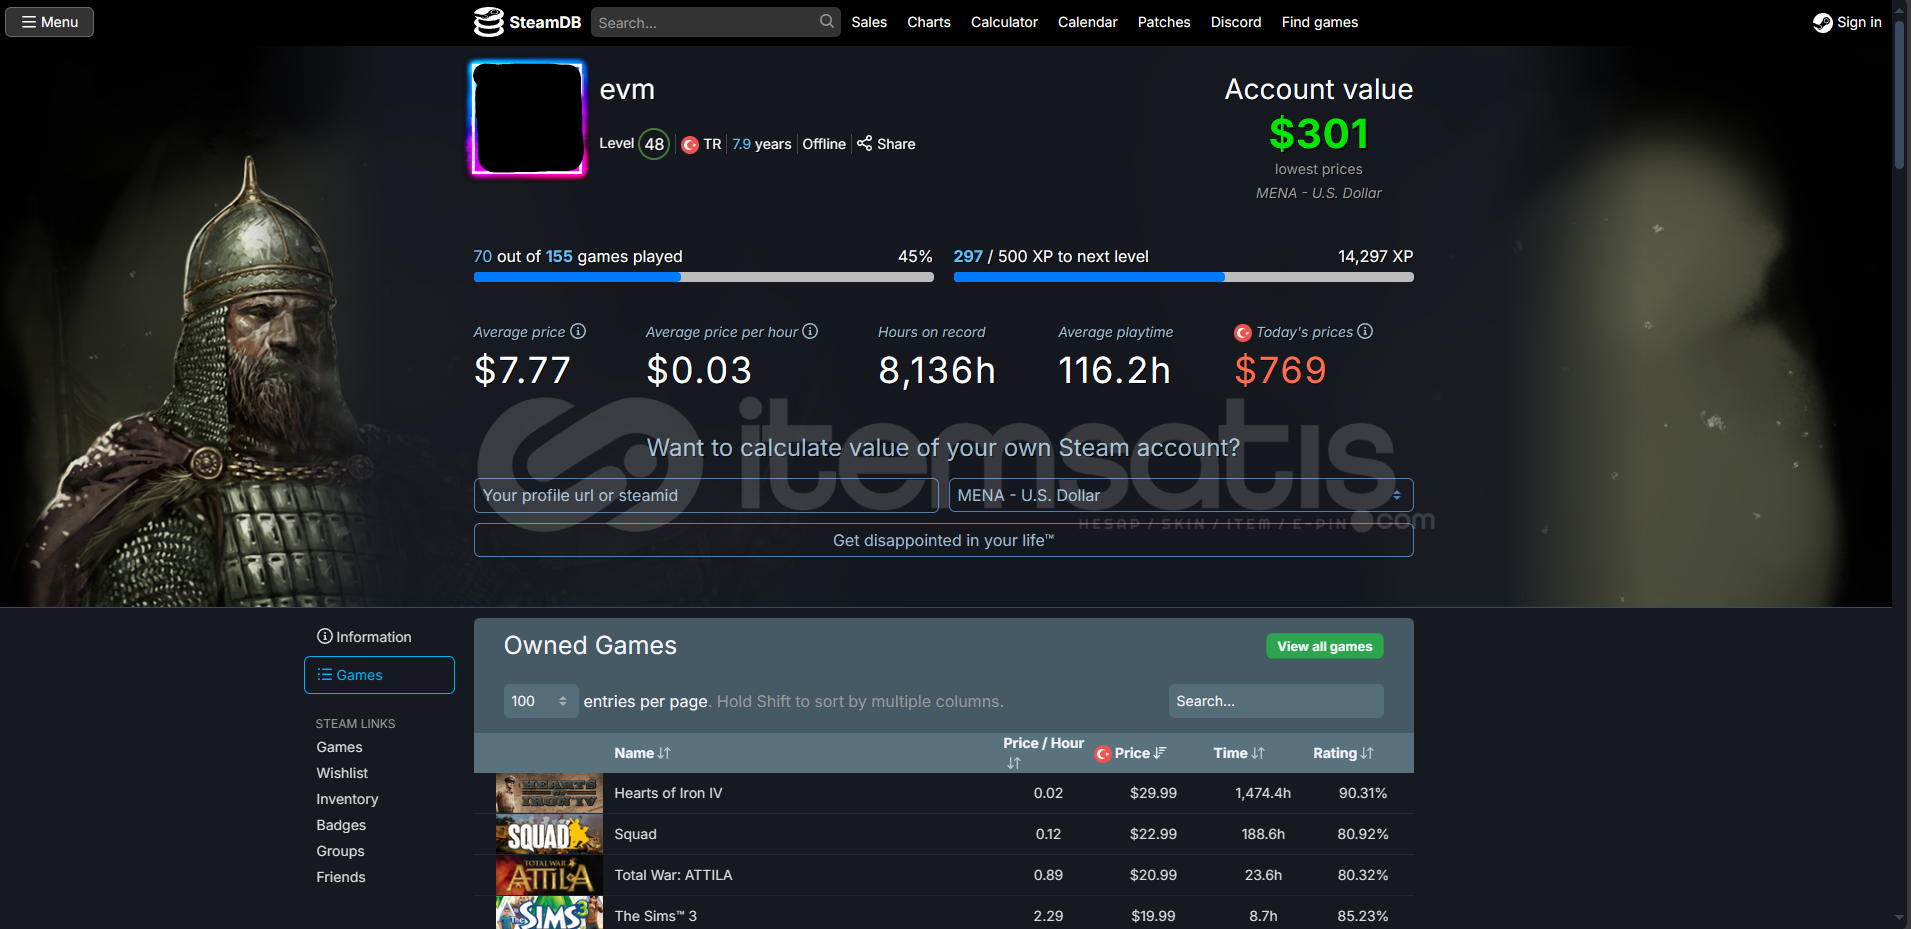
Task: Open the Friends Steam link
Action: (341, 877)
